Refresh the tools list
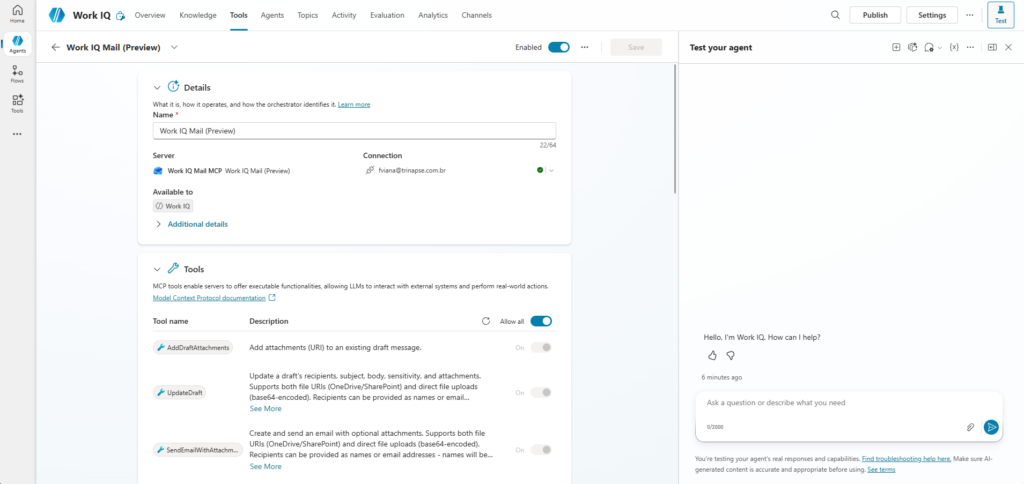Image resolution: width=1024 pixels, height=484 pixels. point(485,321)
